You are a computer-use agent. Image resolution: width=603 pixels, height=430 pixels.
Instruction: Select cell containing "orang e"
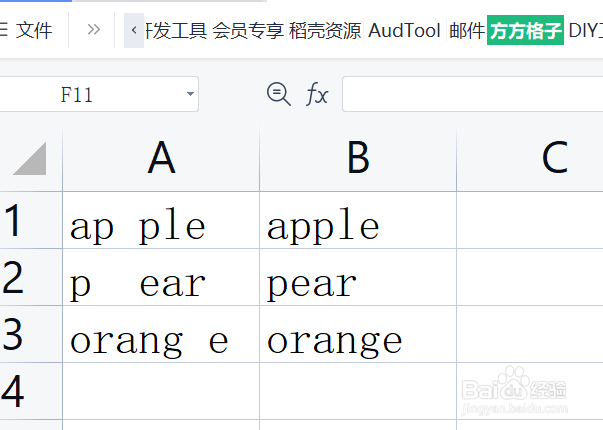[x=161, y=334]
